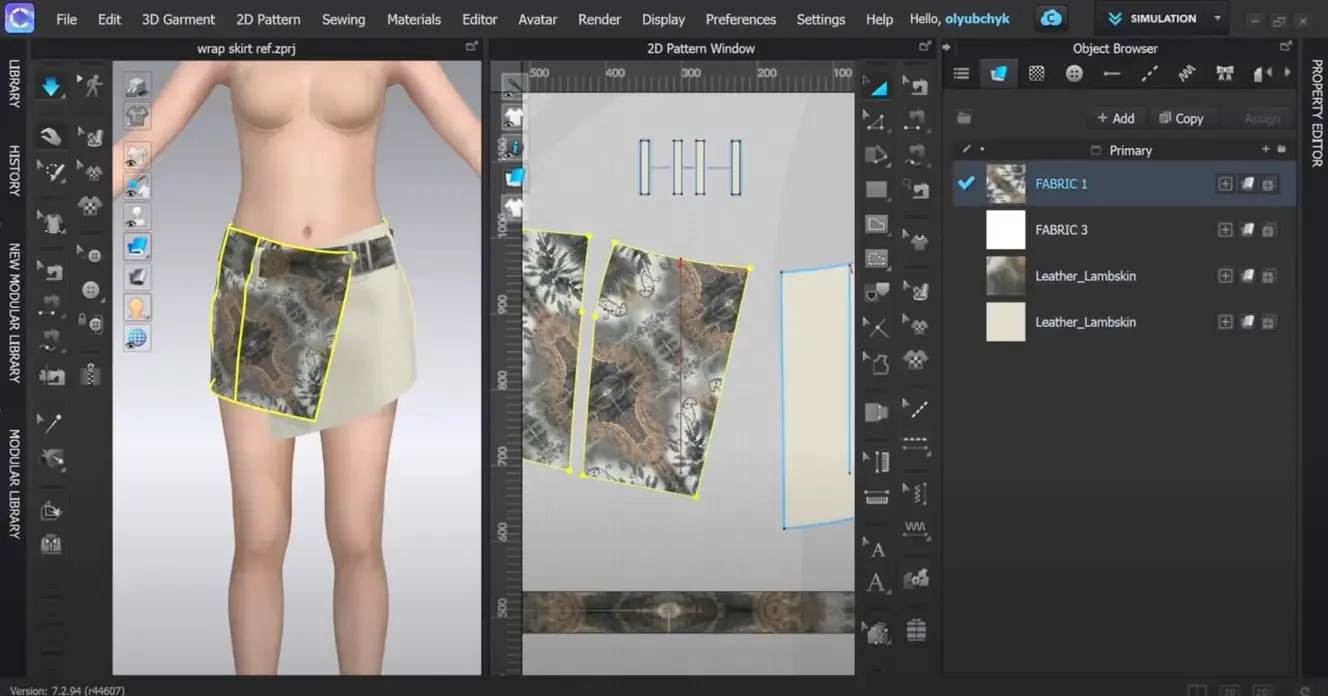1328x696 pixels.
Task: Toggle the top eye display icon in 2D window
Action: point(513,87)
